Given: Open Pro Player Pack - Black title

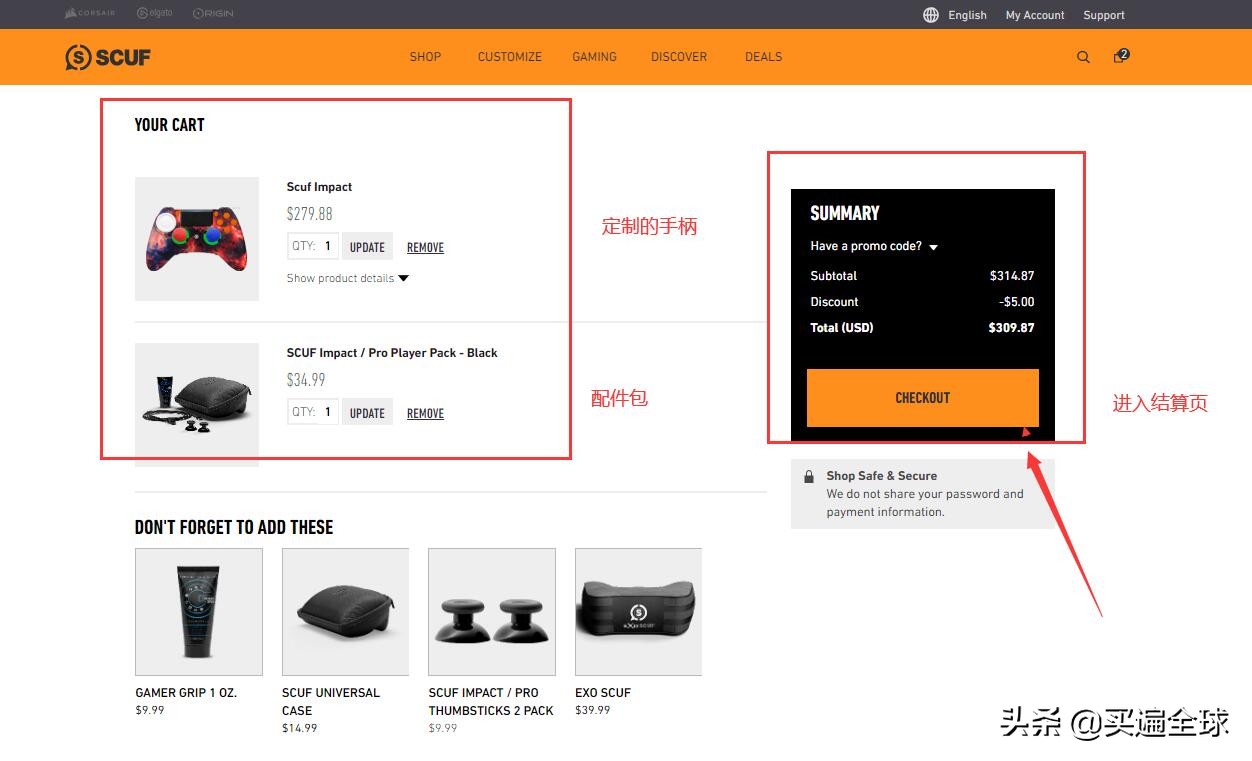Looking at the screenshot, I should coord(392,353).
